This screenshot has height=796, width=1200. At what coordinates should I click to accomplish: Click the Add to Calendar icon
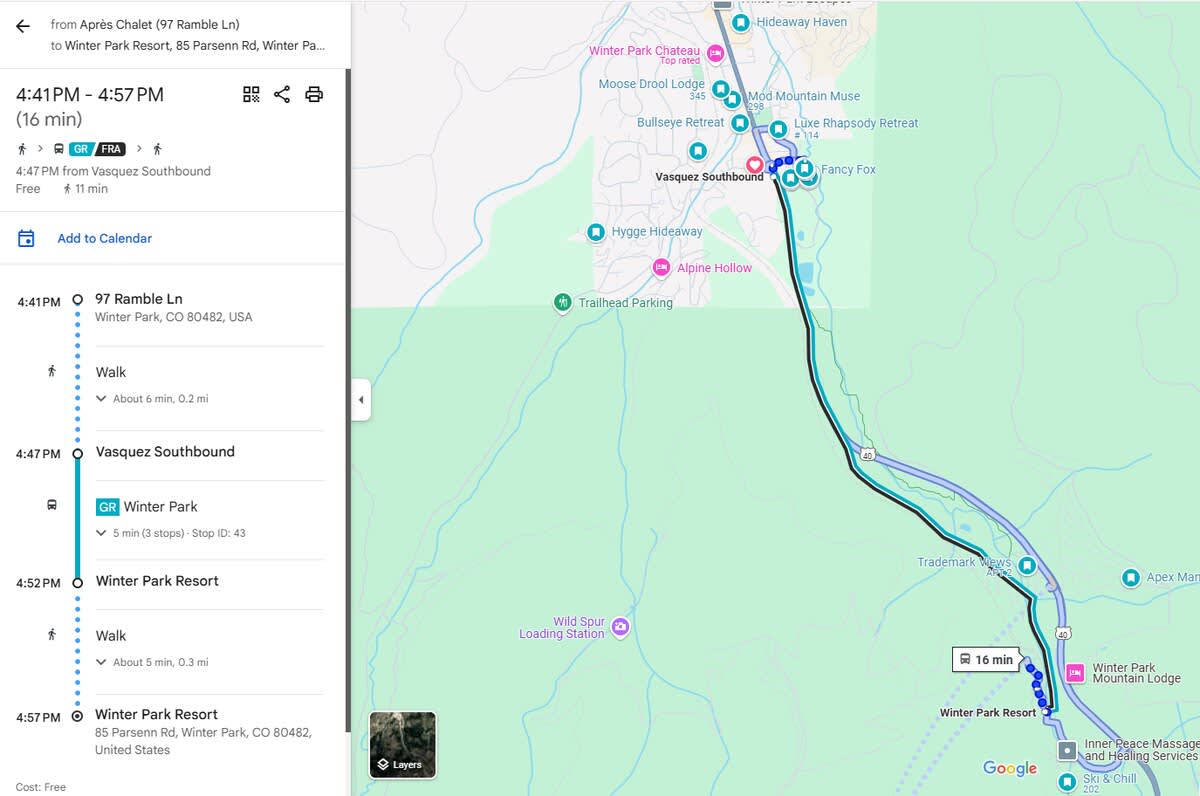[26, 238]
